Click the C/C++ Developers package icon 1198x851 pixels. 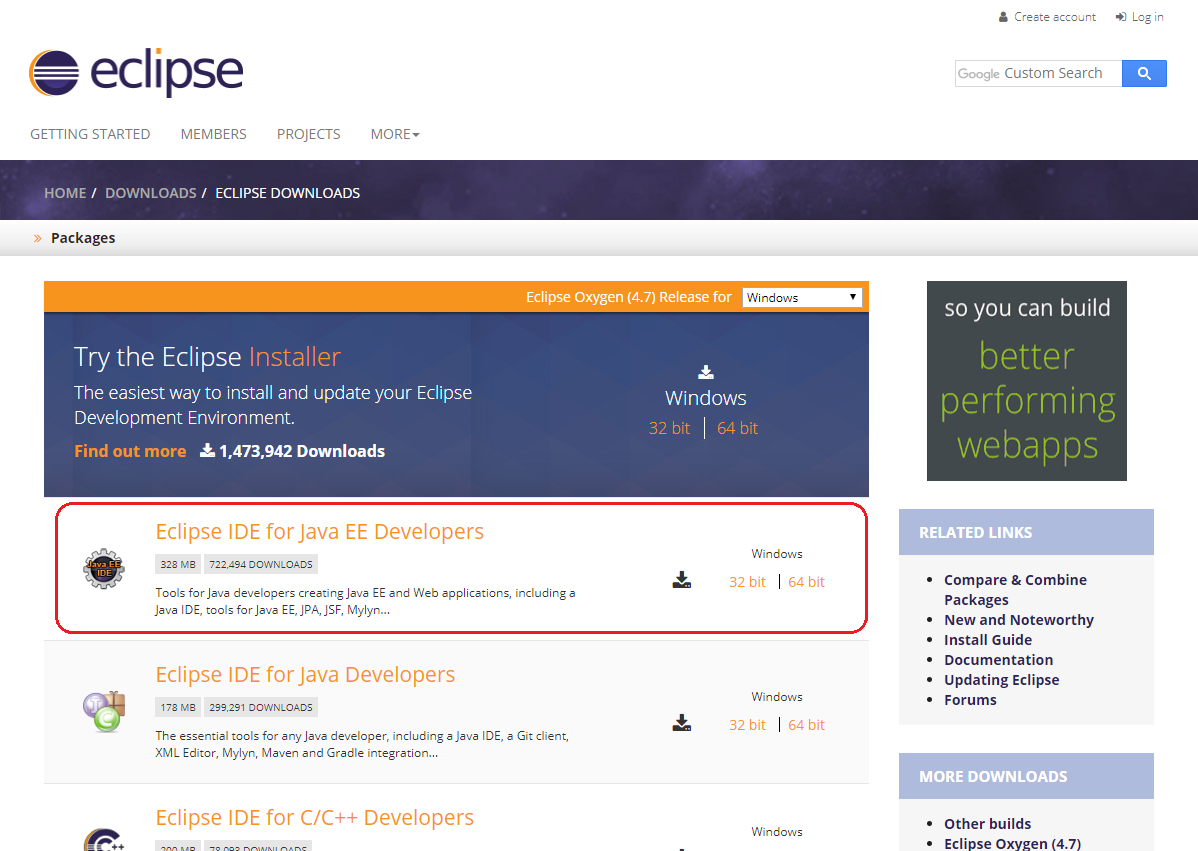104,840
